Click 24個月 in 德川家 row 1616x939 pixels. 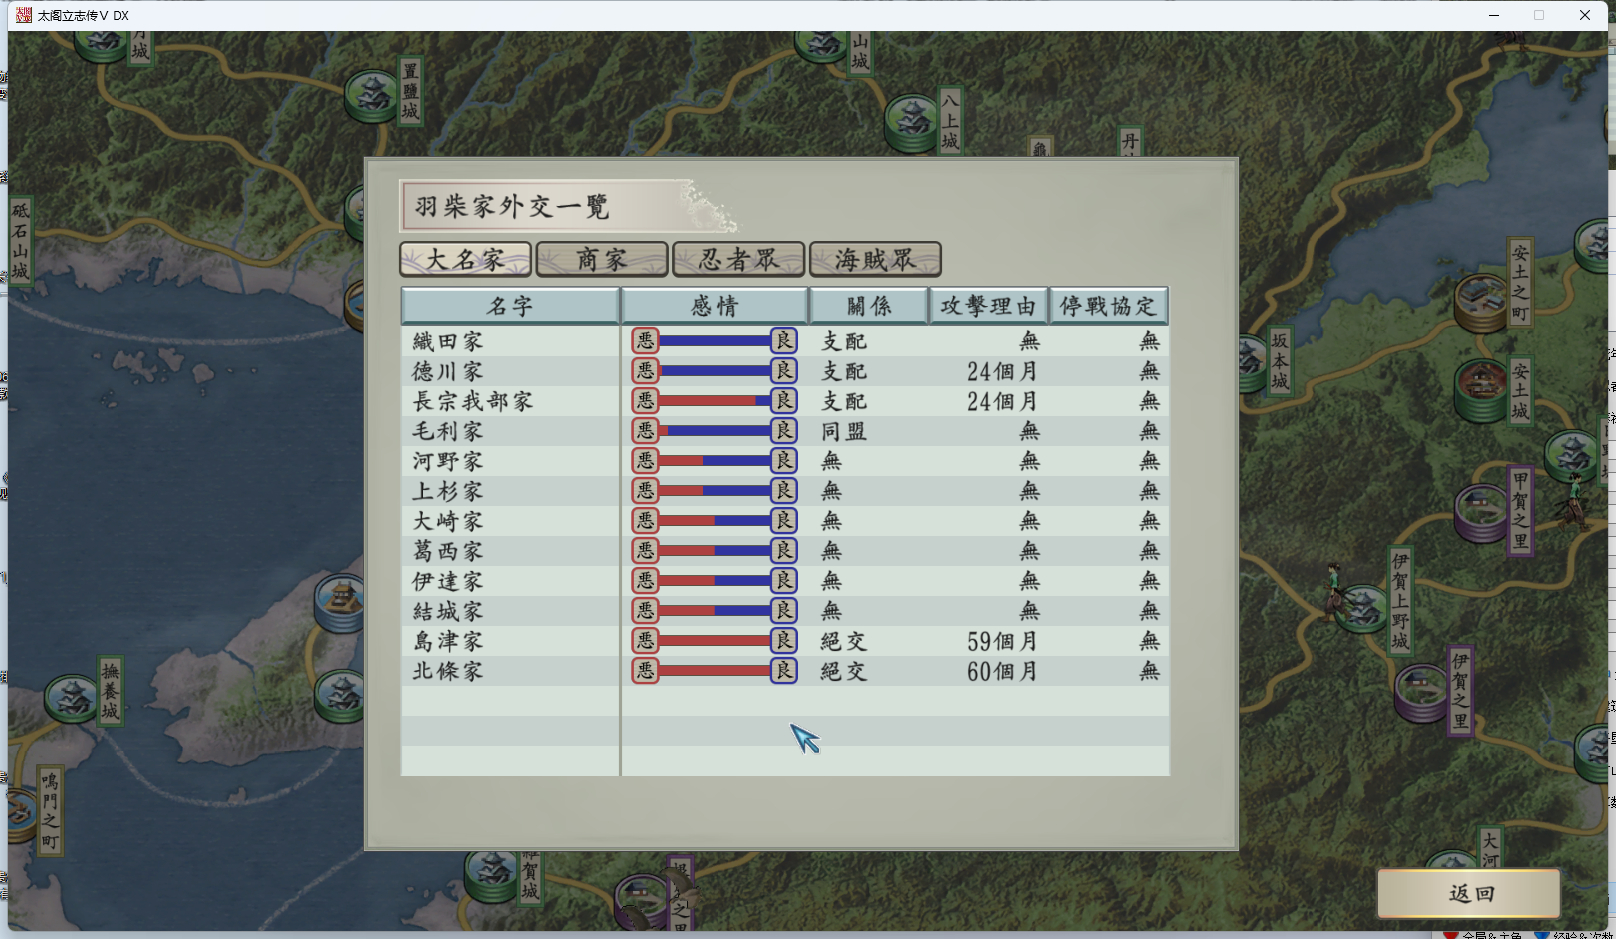(x=1002, y=372)
